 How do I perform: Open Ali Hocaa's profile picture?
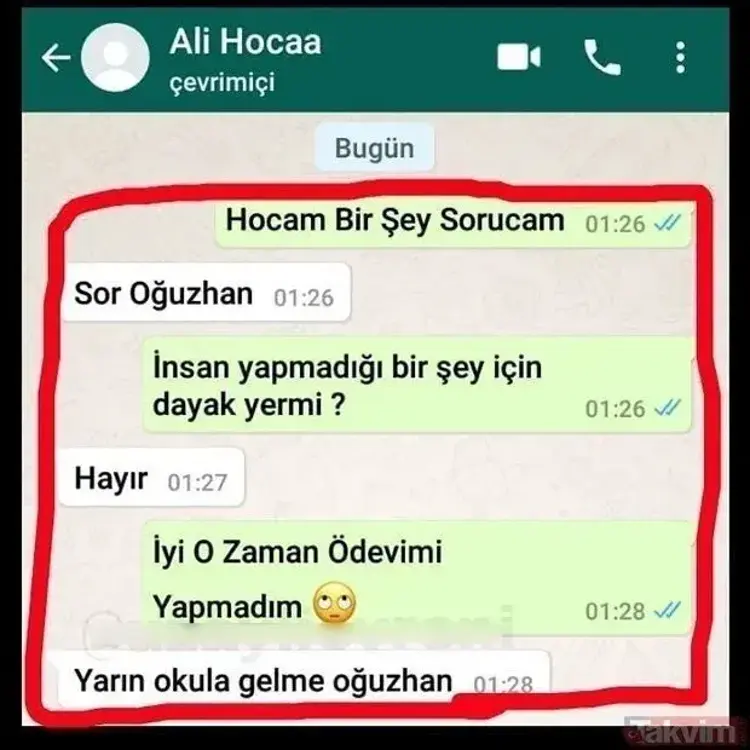pyautogui.click(x=115, y=57)
